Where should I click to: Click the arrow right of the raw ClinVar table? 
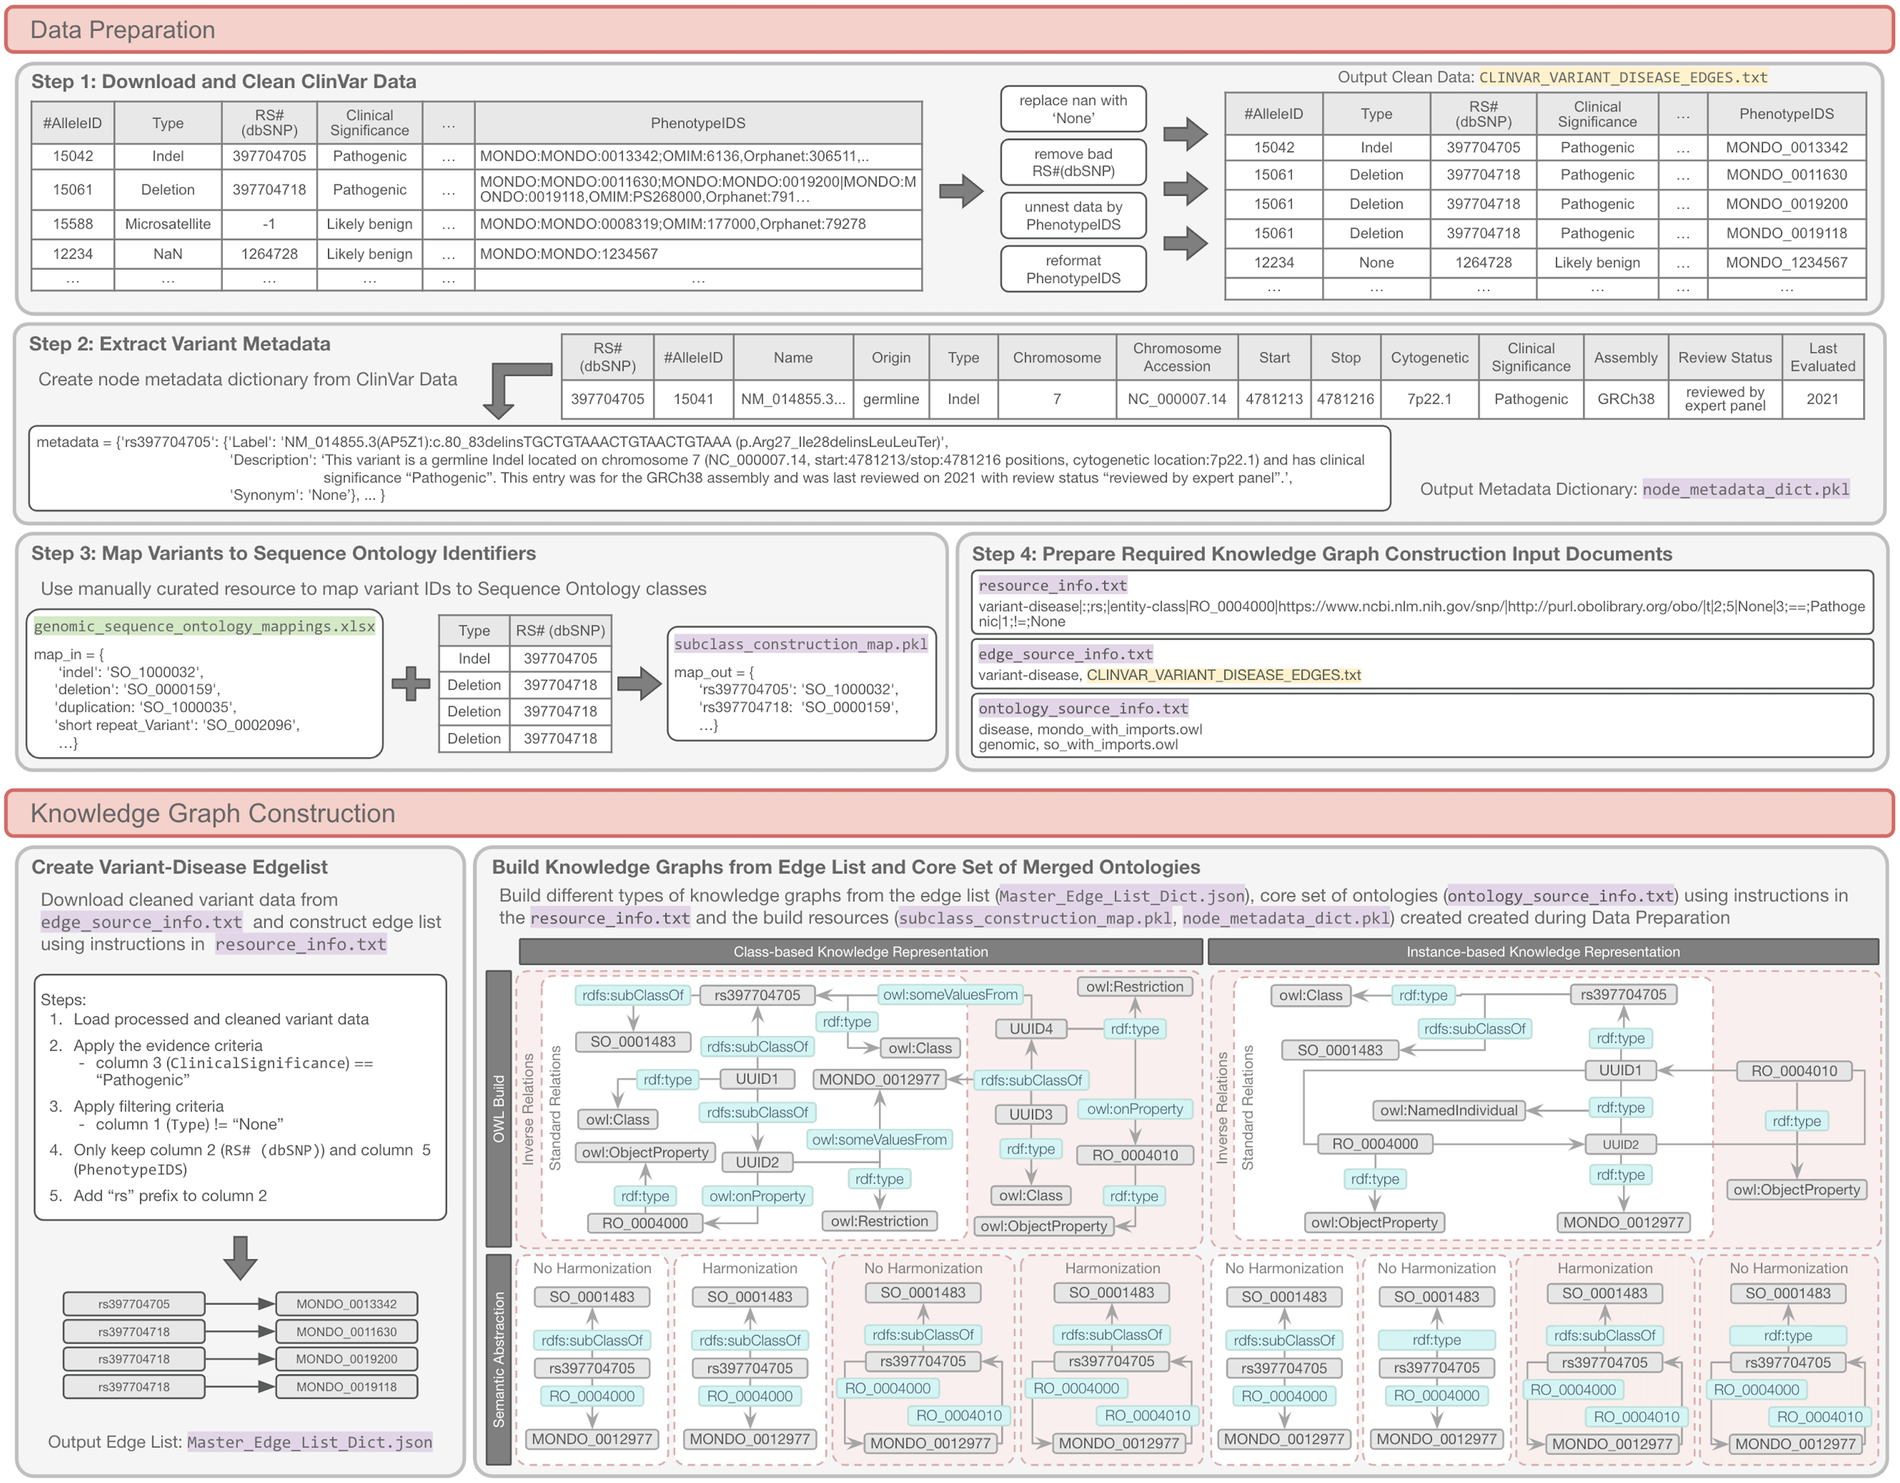(961, 191)
